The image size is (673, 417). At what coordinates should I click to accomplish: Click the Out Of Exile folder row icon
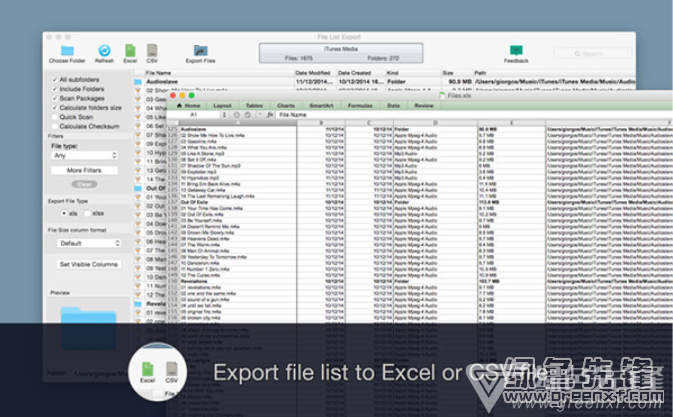pos(138,188)
